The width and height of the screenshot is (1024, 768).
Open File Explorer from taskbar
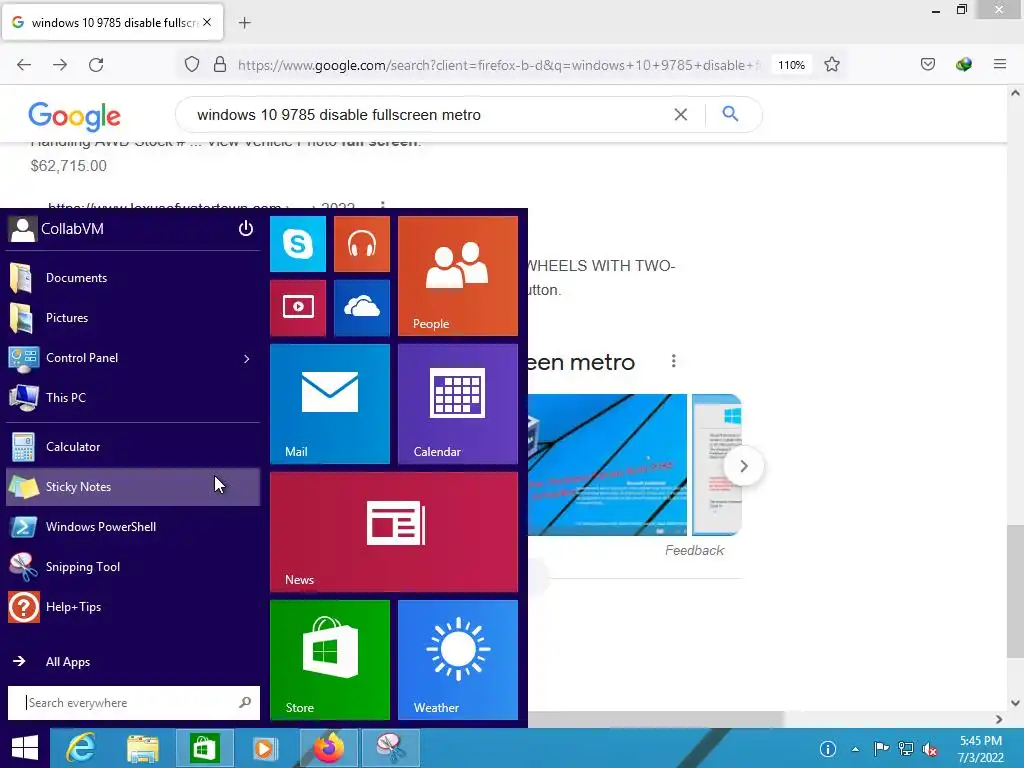[x=142, y=748]
